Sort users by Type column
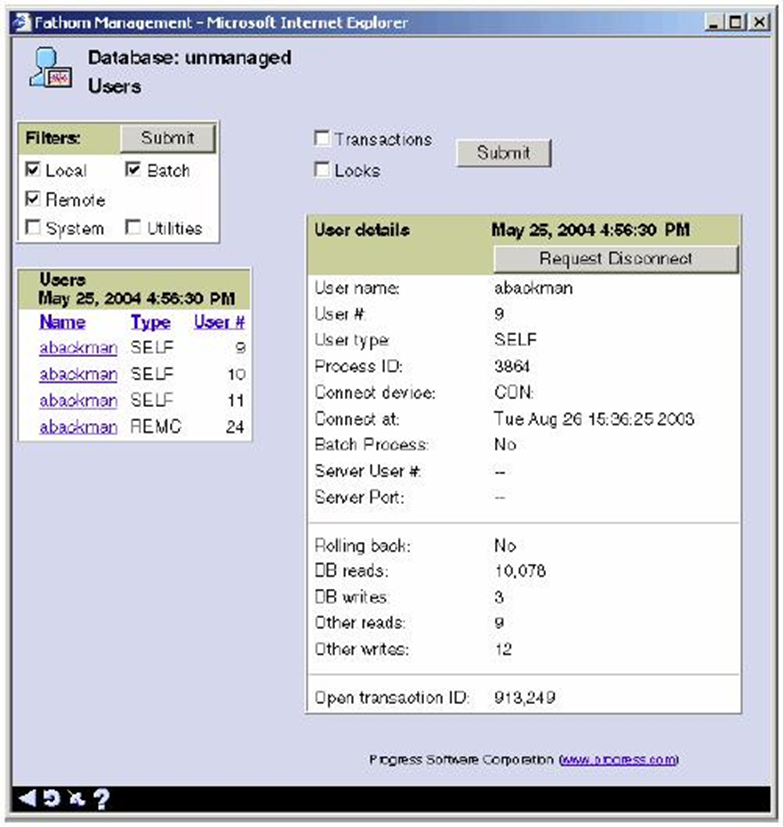 (150, 322)
